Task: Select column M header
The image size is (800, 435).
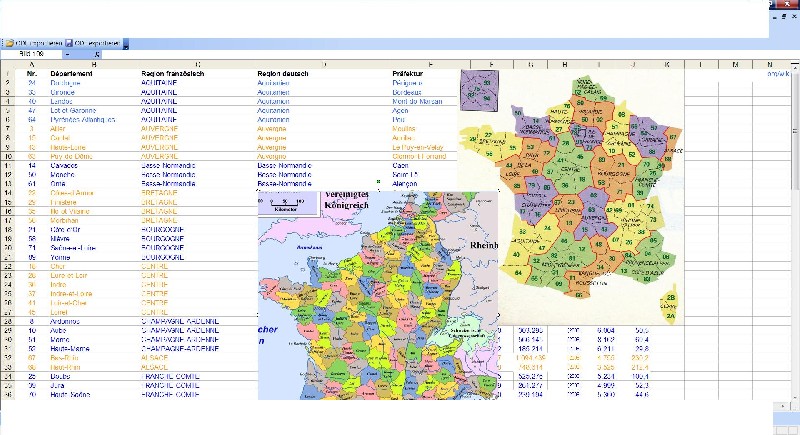Action: click(x=735, y=65)
